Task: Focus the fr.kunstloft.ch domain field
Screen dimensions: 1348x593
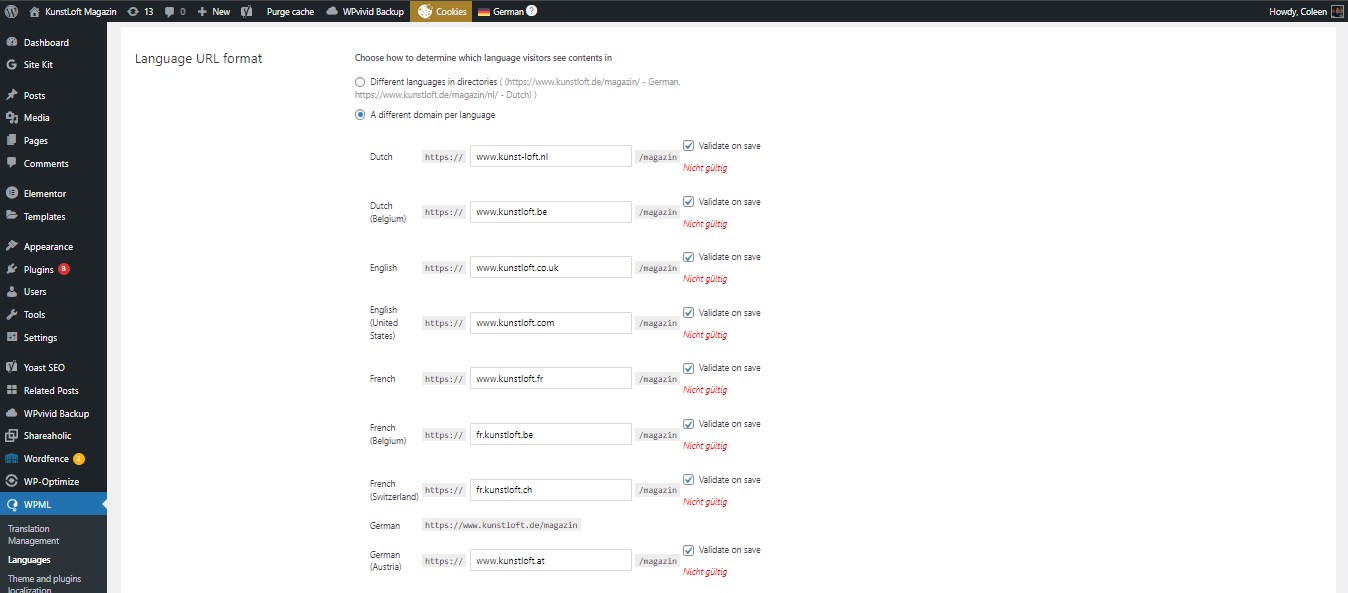Action: pos(551,490)
